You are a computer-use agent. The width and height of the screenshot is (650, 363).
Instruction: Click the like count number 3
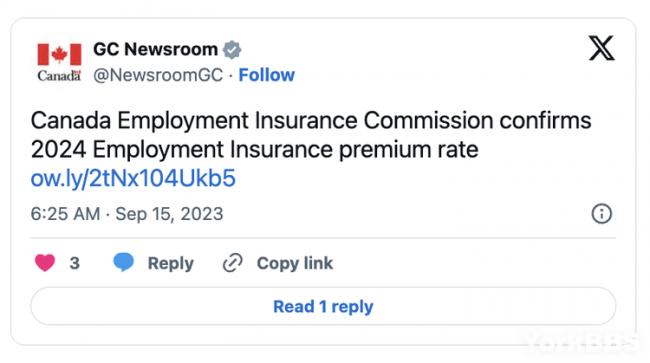tap(75, 263)
